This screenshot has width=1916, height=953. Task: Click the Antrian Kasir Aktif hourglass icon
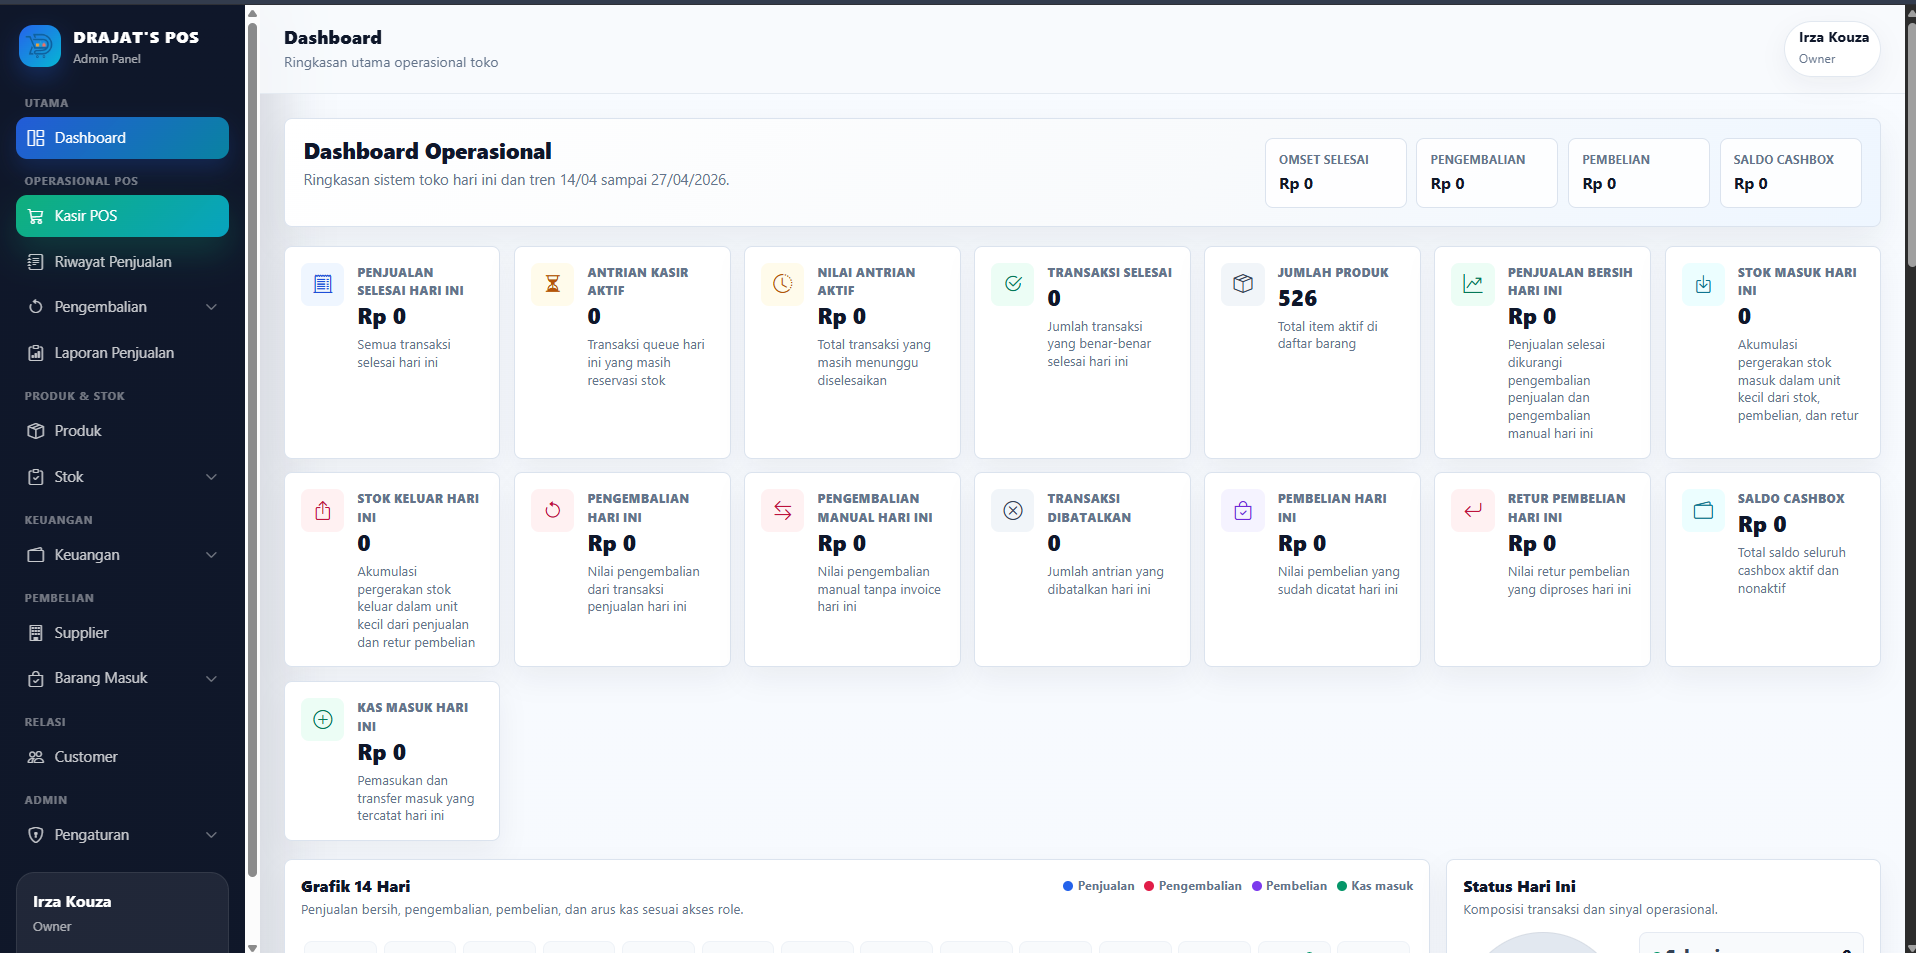[x=553, y=284]
